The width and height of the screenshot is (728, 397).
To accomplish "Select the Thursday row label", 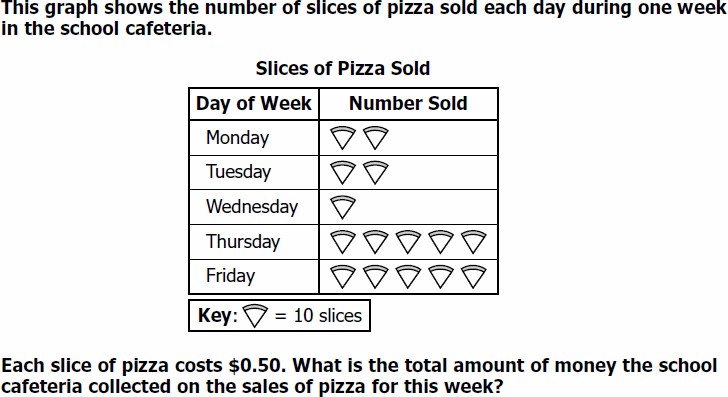I will (243, 241).
